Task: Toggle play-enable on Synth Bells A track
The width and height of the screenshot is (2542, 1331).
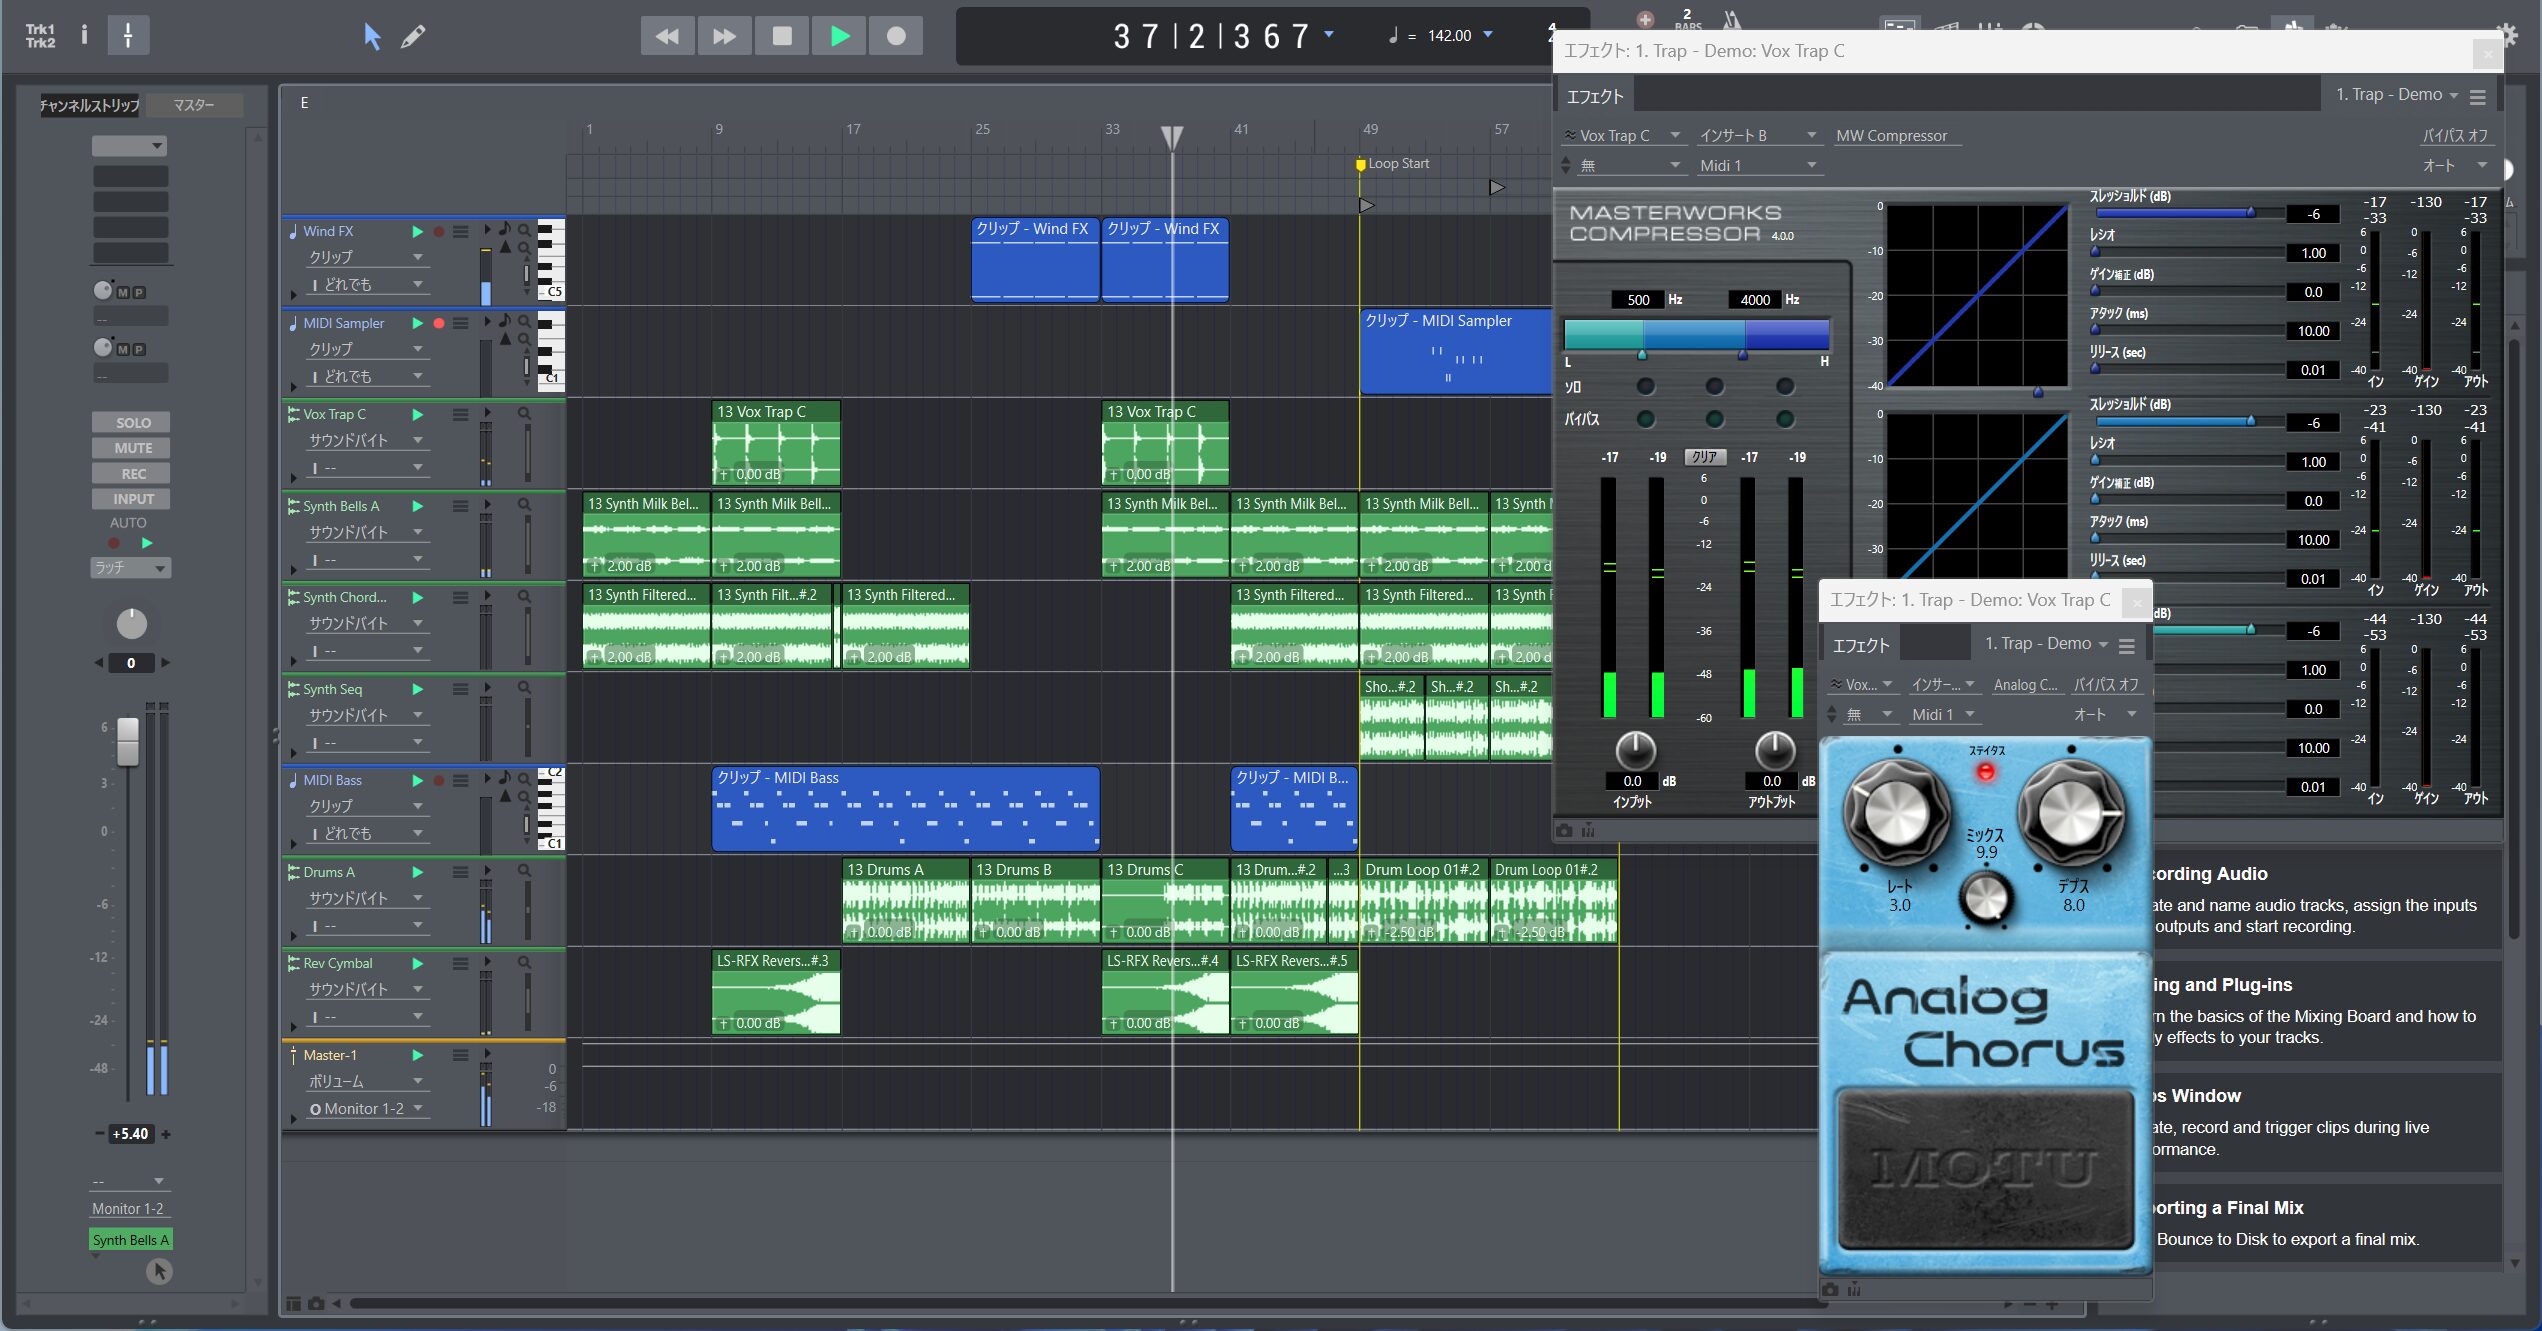Action: point(417,506)
